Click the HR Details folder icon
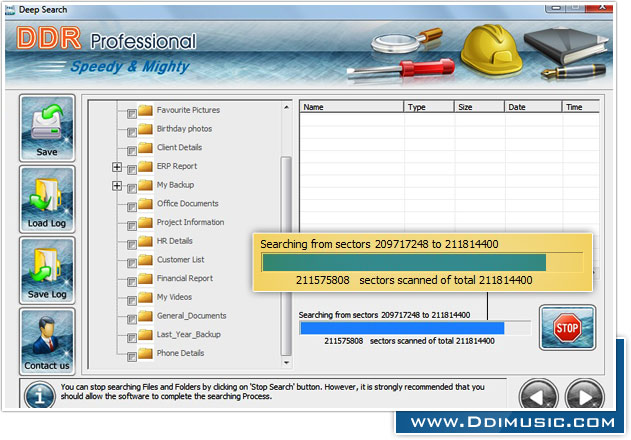This screenshot has height=440, width=631. tap(146, 241)
